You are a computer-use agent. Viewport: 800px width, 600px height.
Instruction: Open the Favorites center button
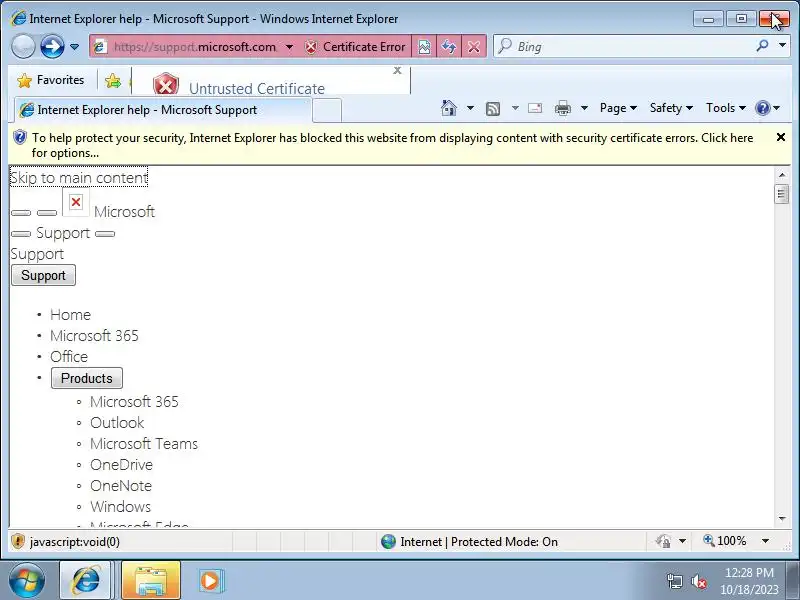51,80
